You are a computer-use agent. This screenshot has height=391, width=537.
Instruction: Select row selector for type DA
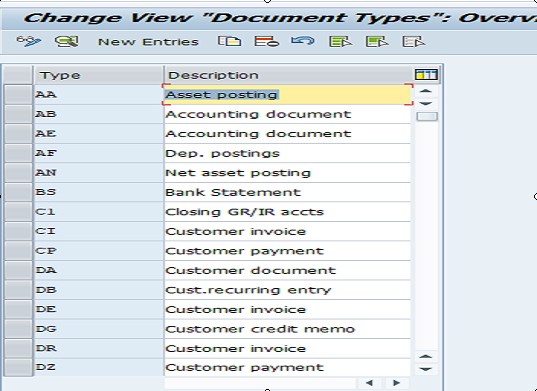[x=18, y=270]
